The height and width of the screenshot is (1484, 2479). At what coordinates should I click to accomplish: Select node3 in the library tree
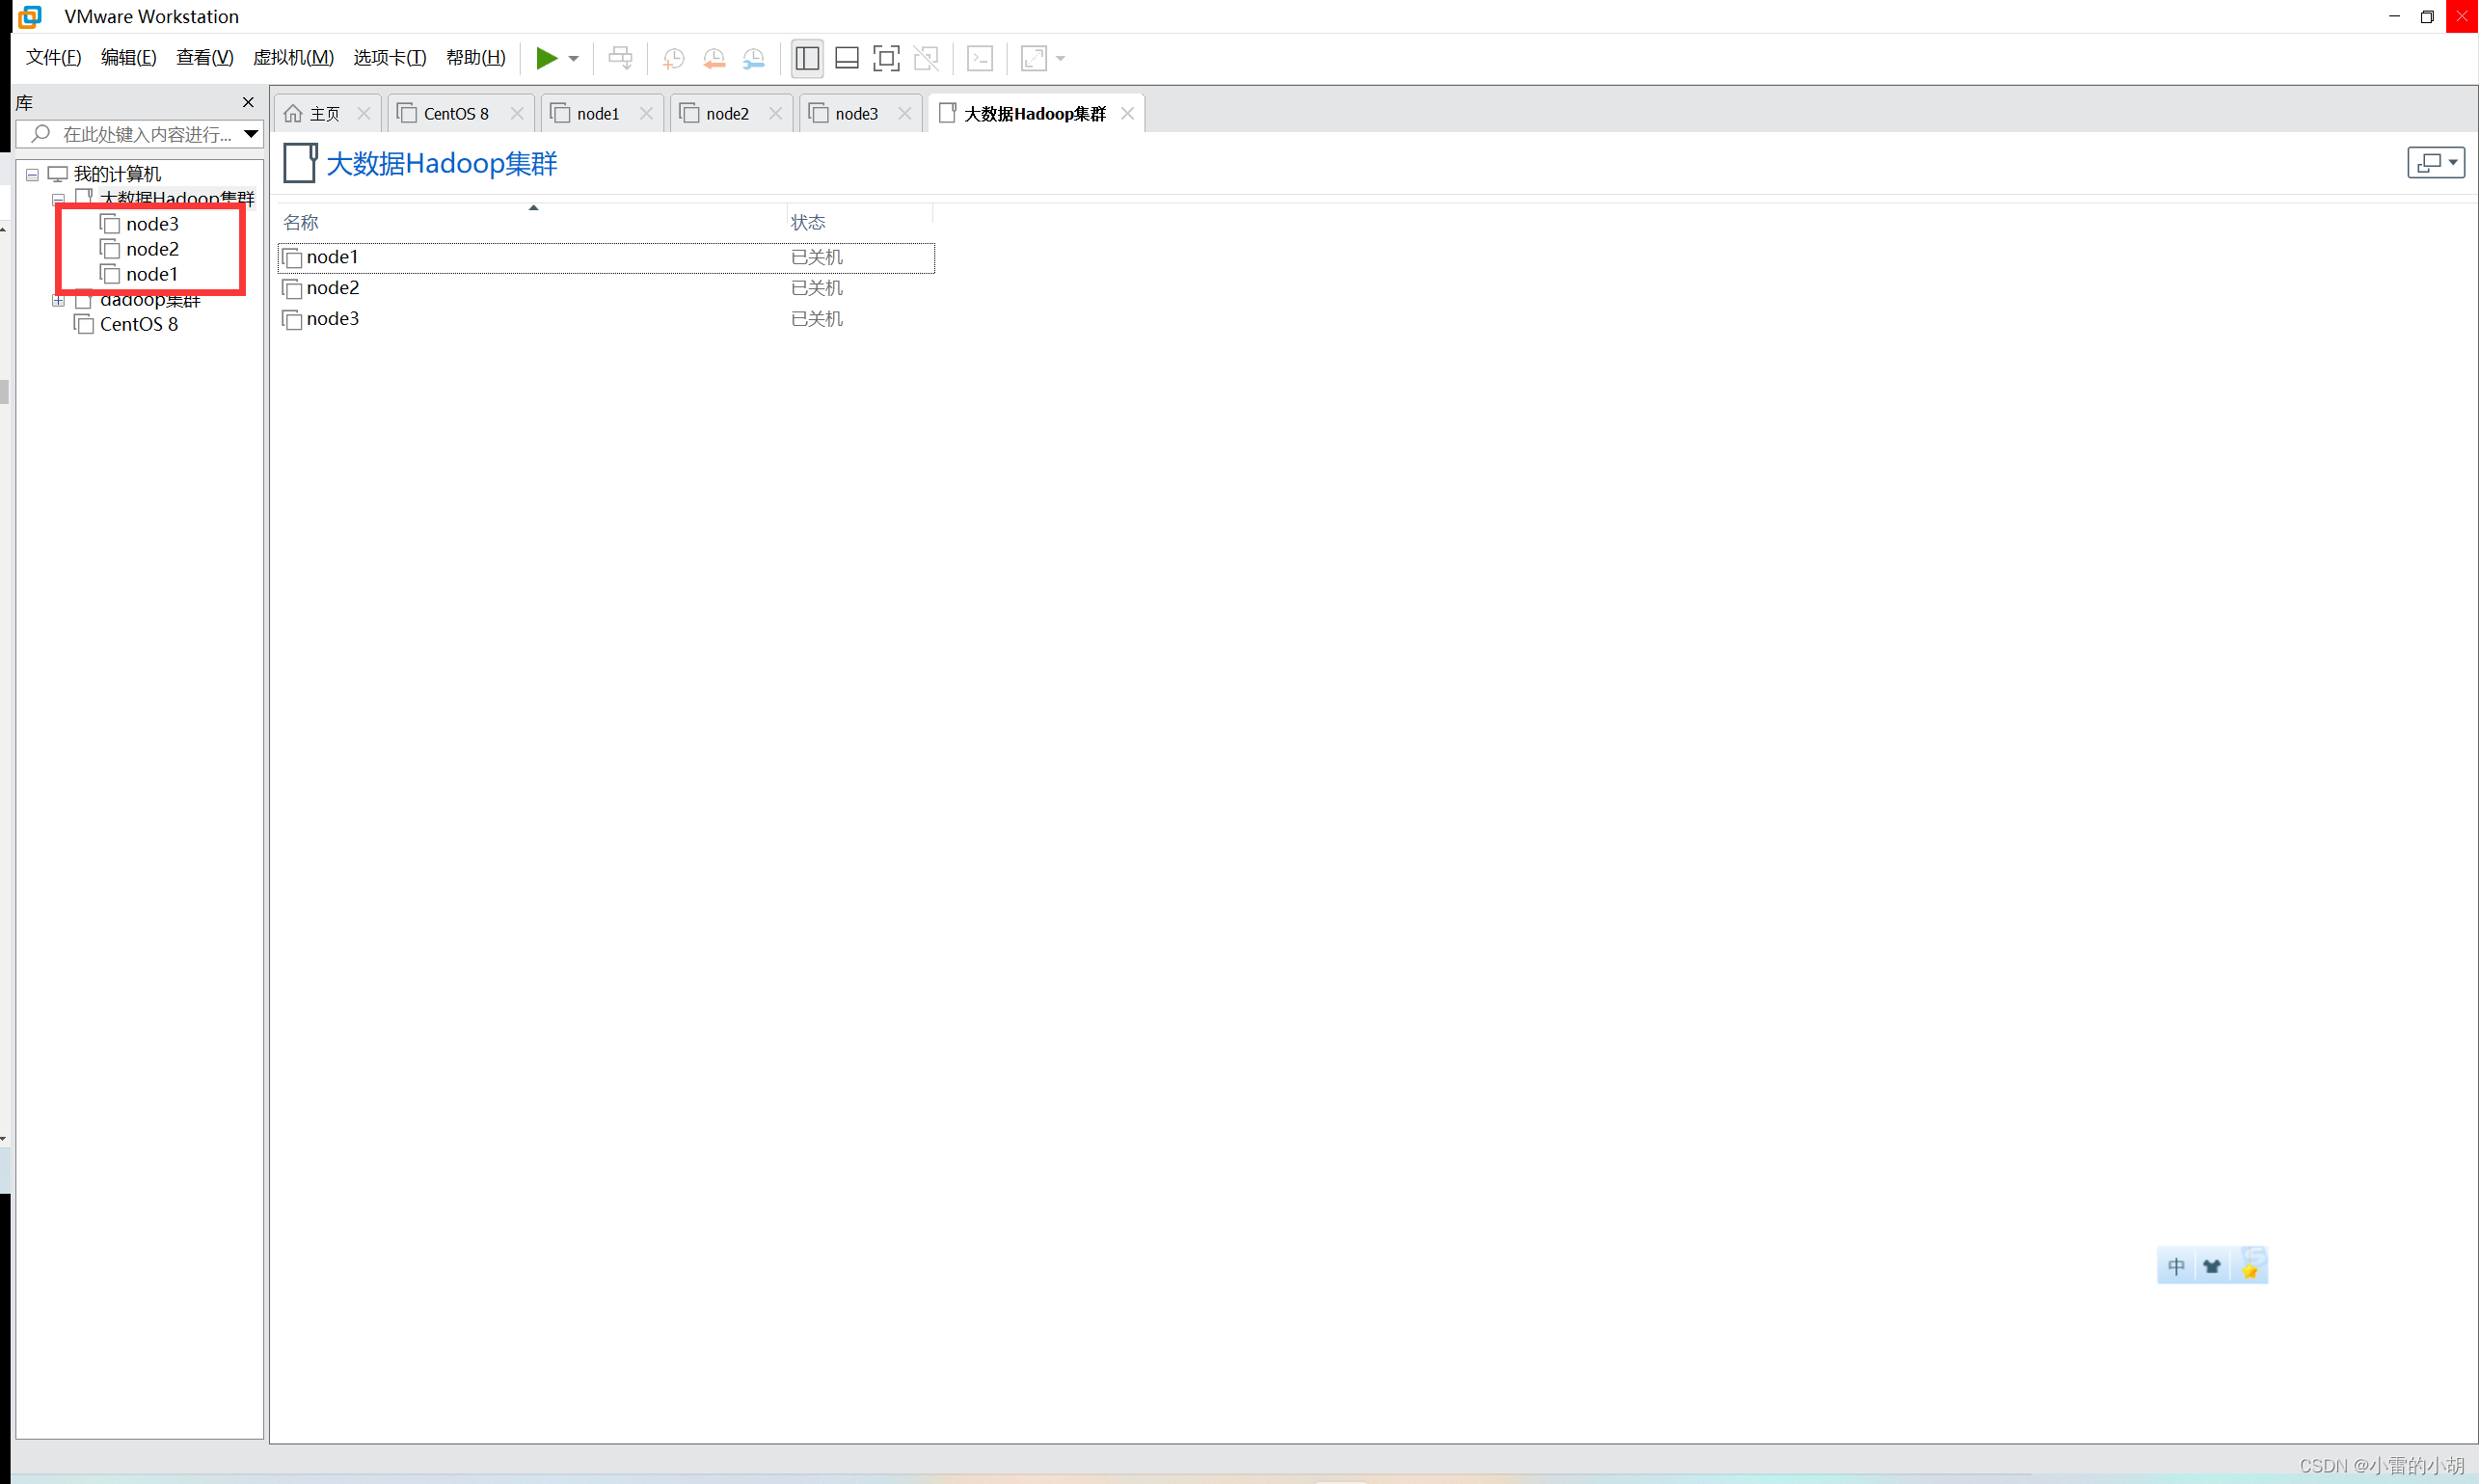pyautogui.click(x=152, y=224)
